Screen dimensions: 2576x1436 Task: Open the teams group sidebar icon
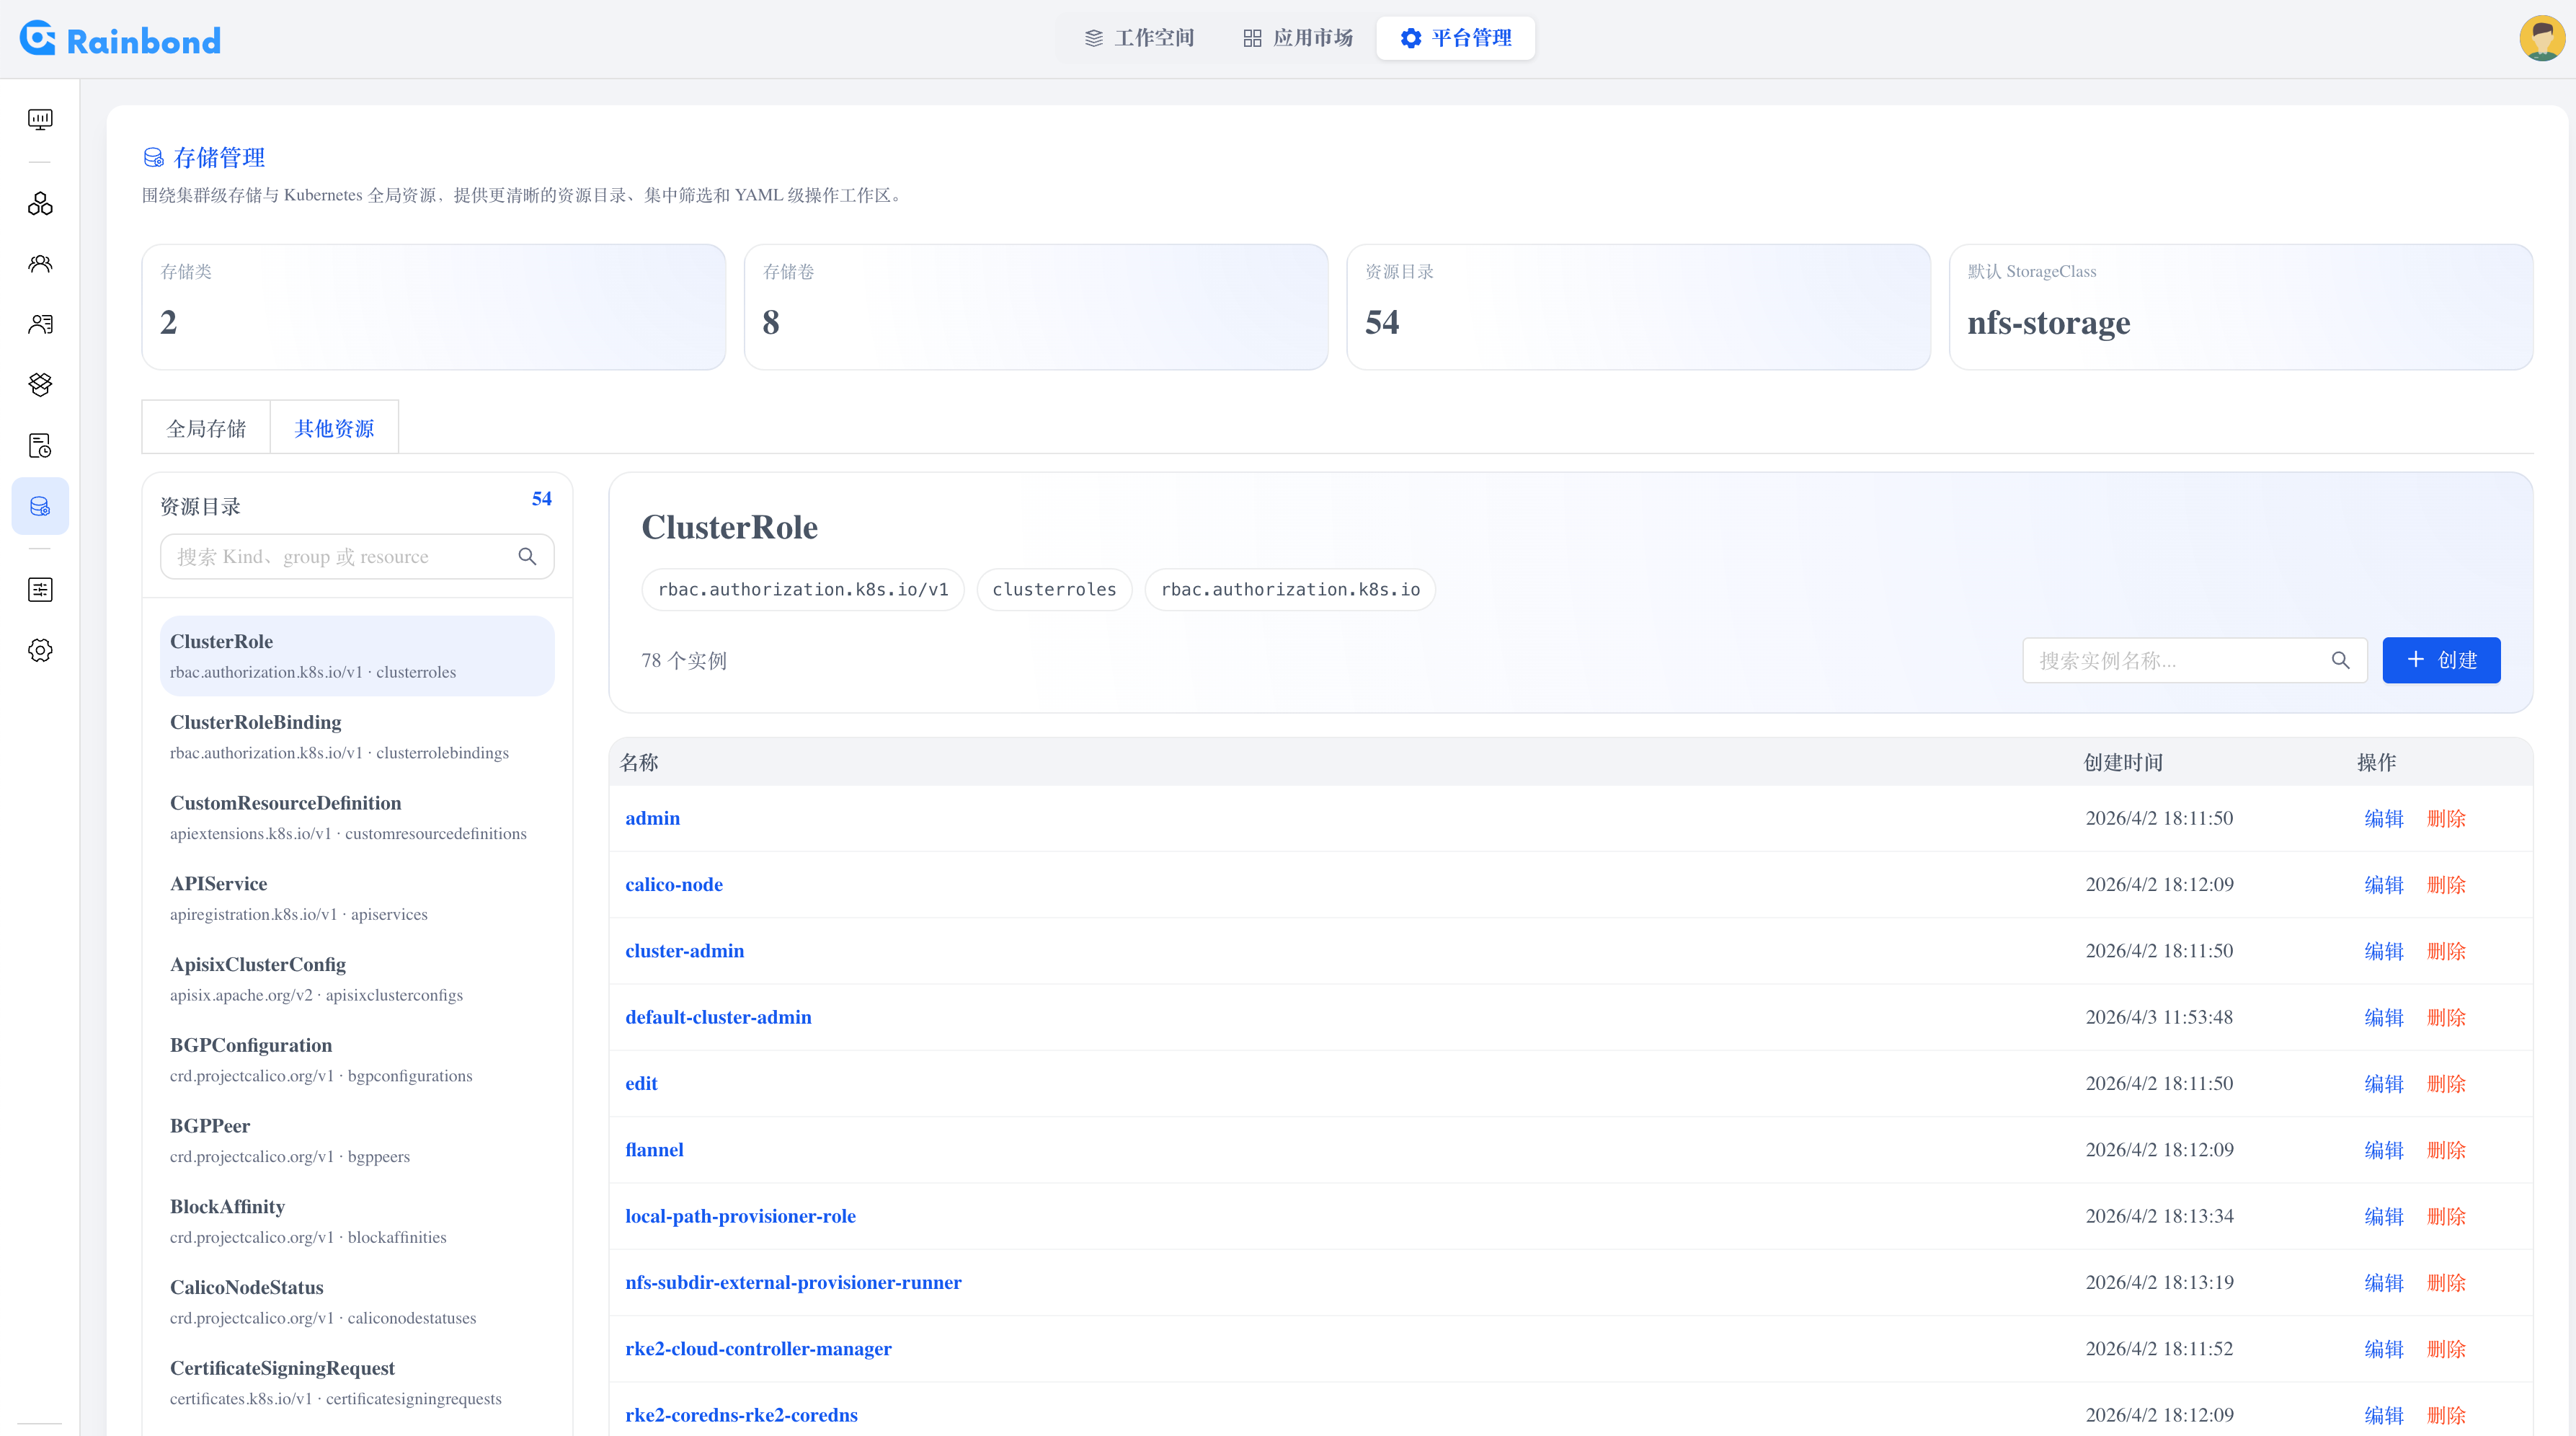click(40, 264)
